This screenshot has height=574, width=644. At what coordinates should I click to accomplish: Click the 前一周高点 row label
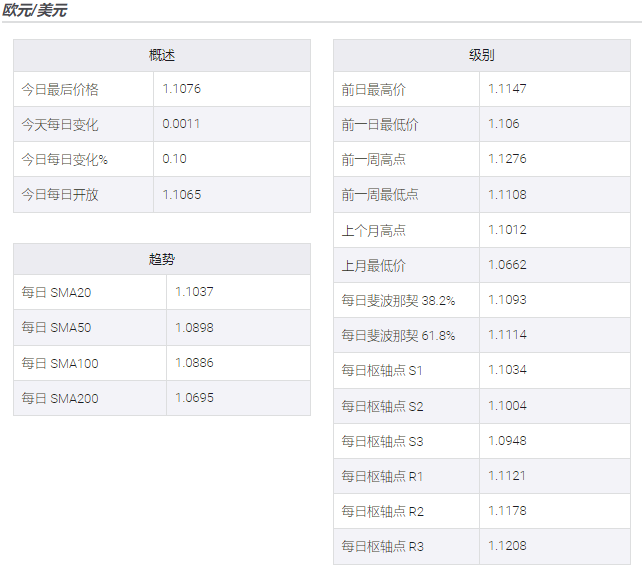coord(373,160)
